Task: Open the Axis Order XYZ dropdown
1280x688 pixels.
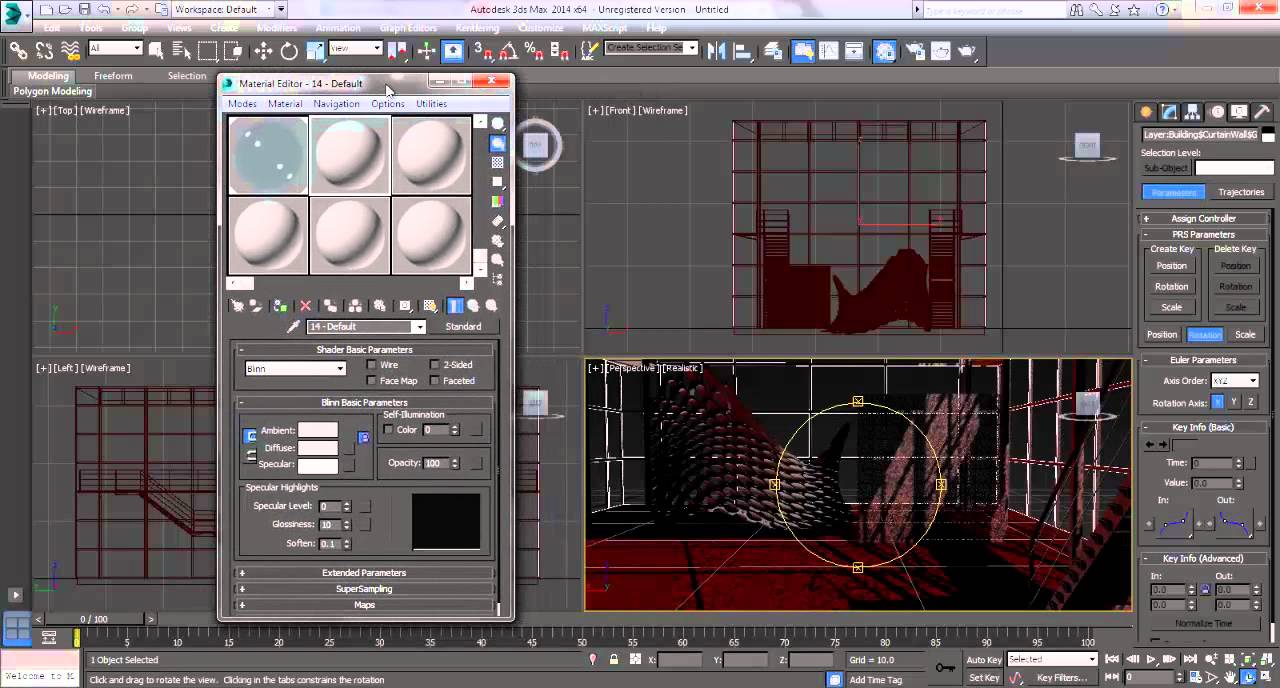Action: click(1235, 381)
